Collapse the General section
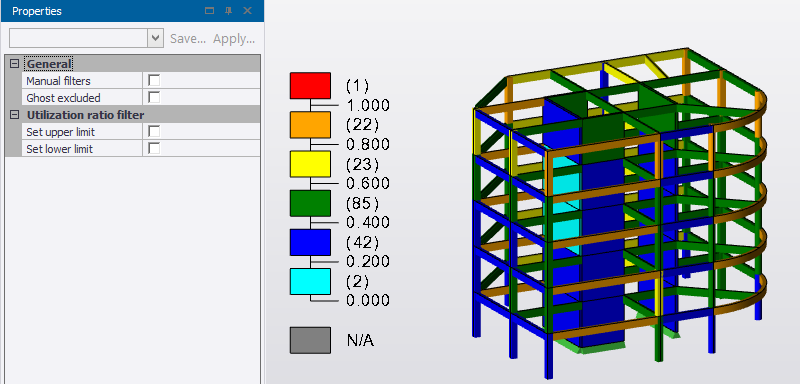800x384 pixels. (14, 64)
